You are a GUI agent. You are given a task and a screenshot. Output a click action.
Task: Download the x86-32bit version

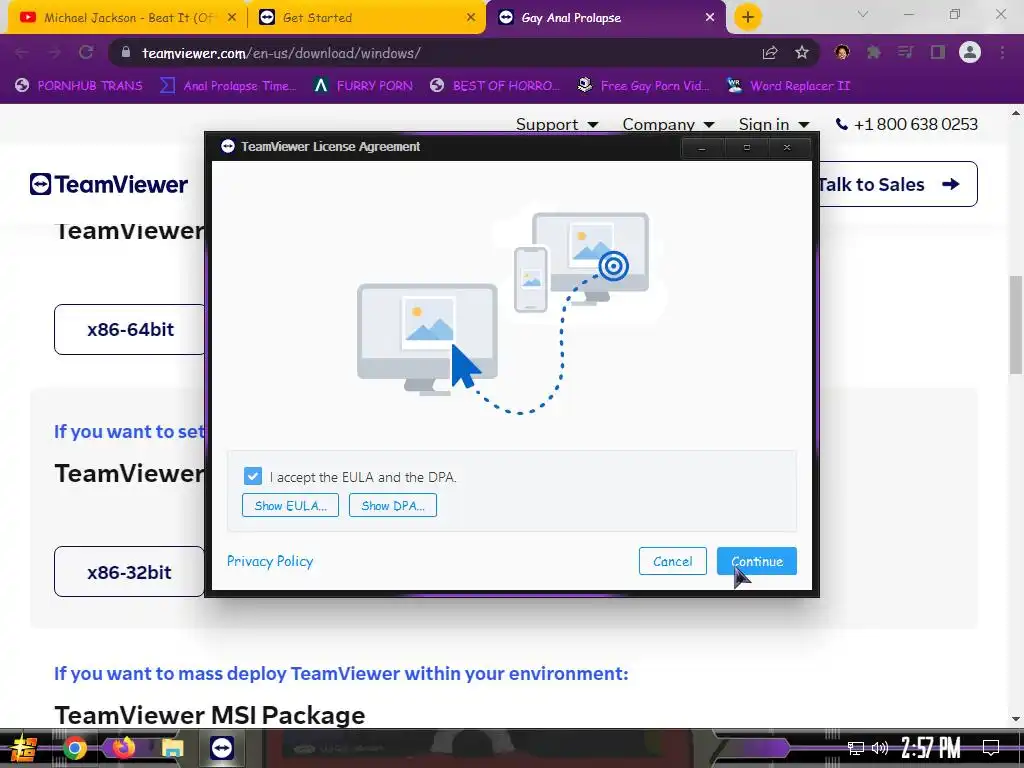click(x=129, y=571)
